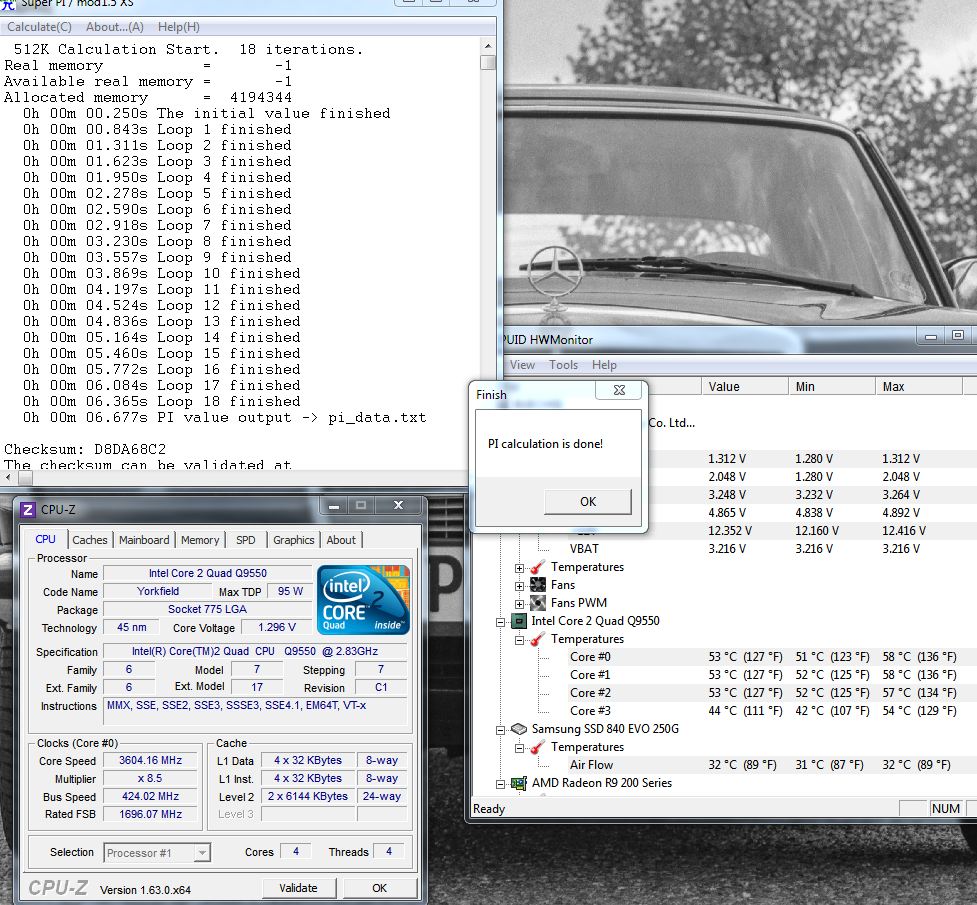Click the thermometer icon beside mainboard Temperatures
Screen dimensions: 977x905
[x=537, y=567]
